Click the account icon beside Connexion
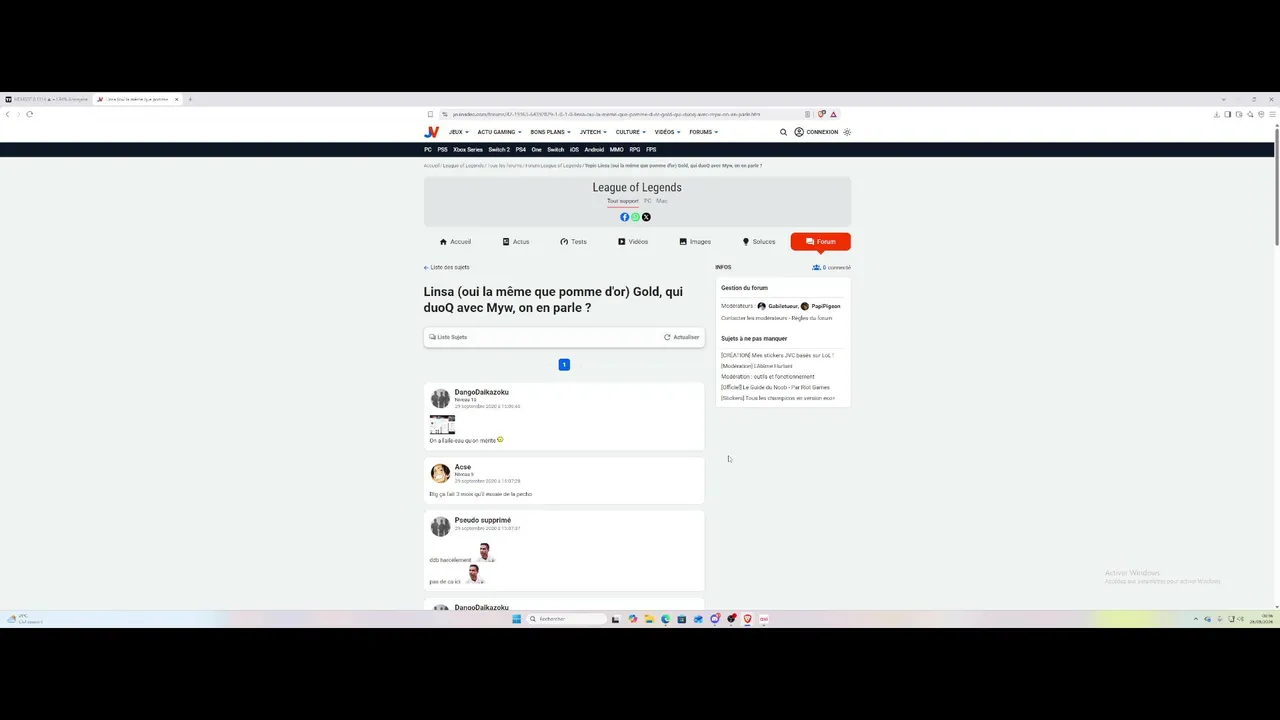Image resolution: width=1280 pixels, height=720 pixels. coord(799,132)
